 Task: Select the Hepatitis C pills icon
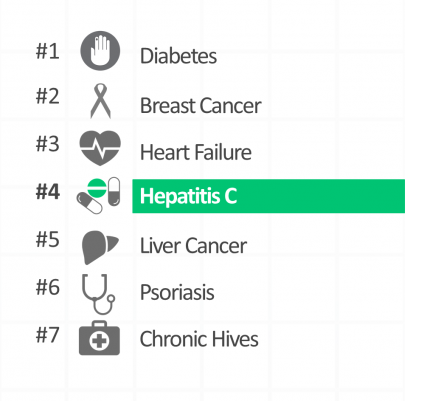(98, 195)
